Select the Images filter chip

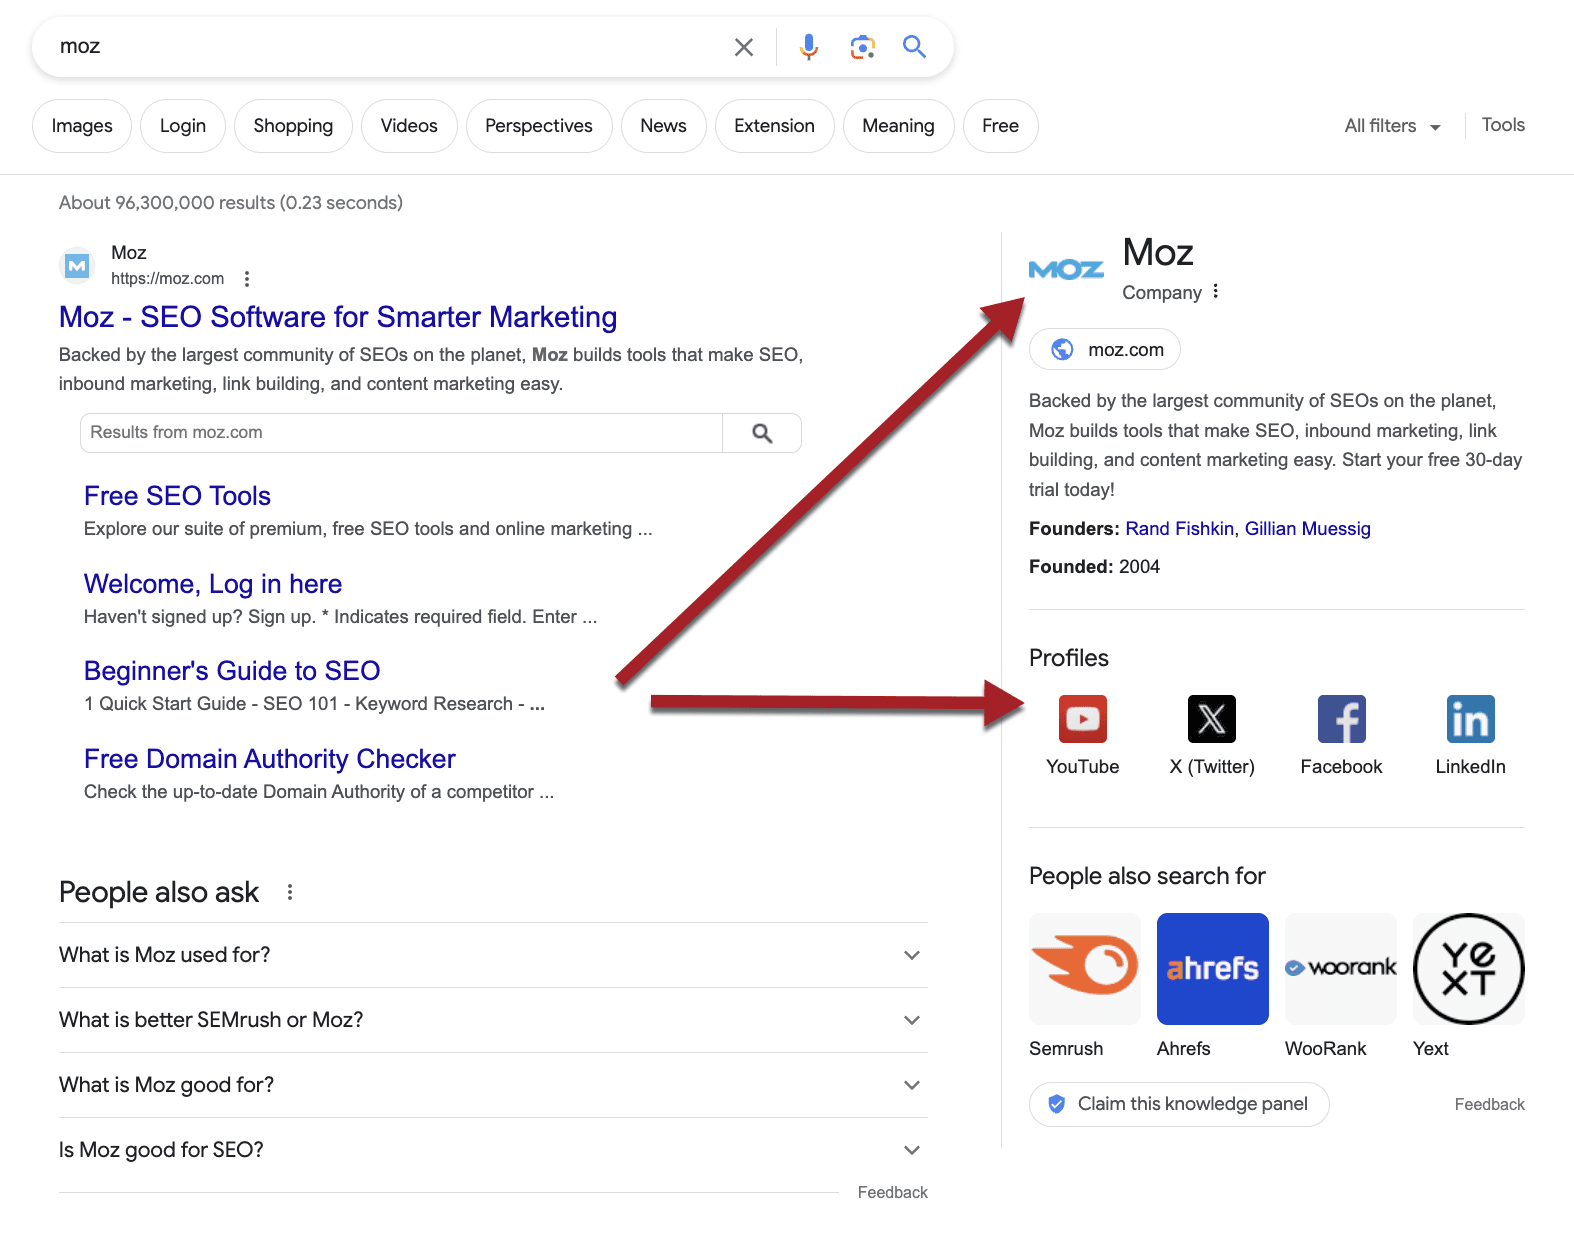pyautogui.click(x=82, y=126)
